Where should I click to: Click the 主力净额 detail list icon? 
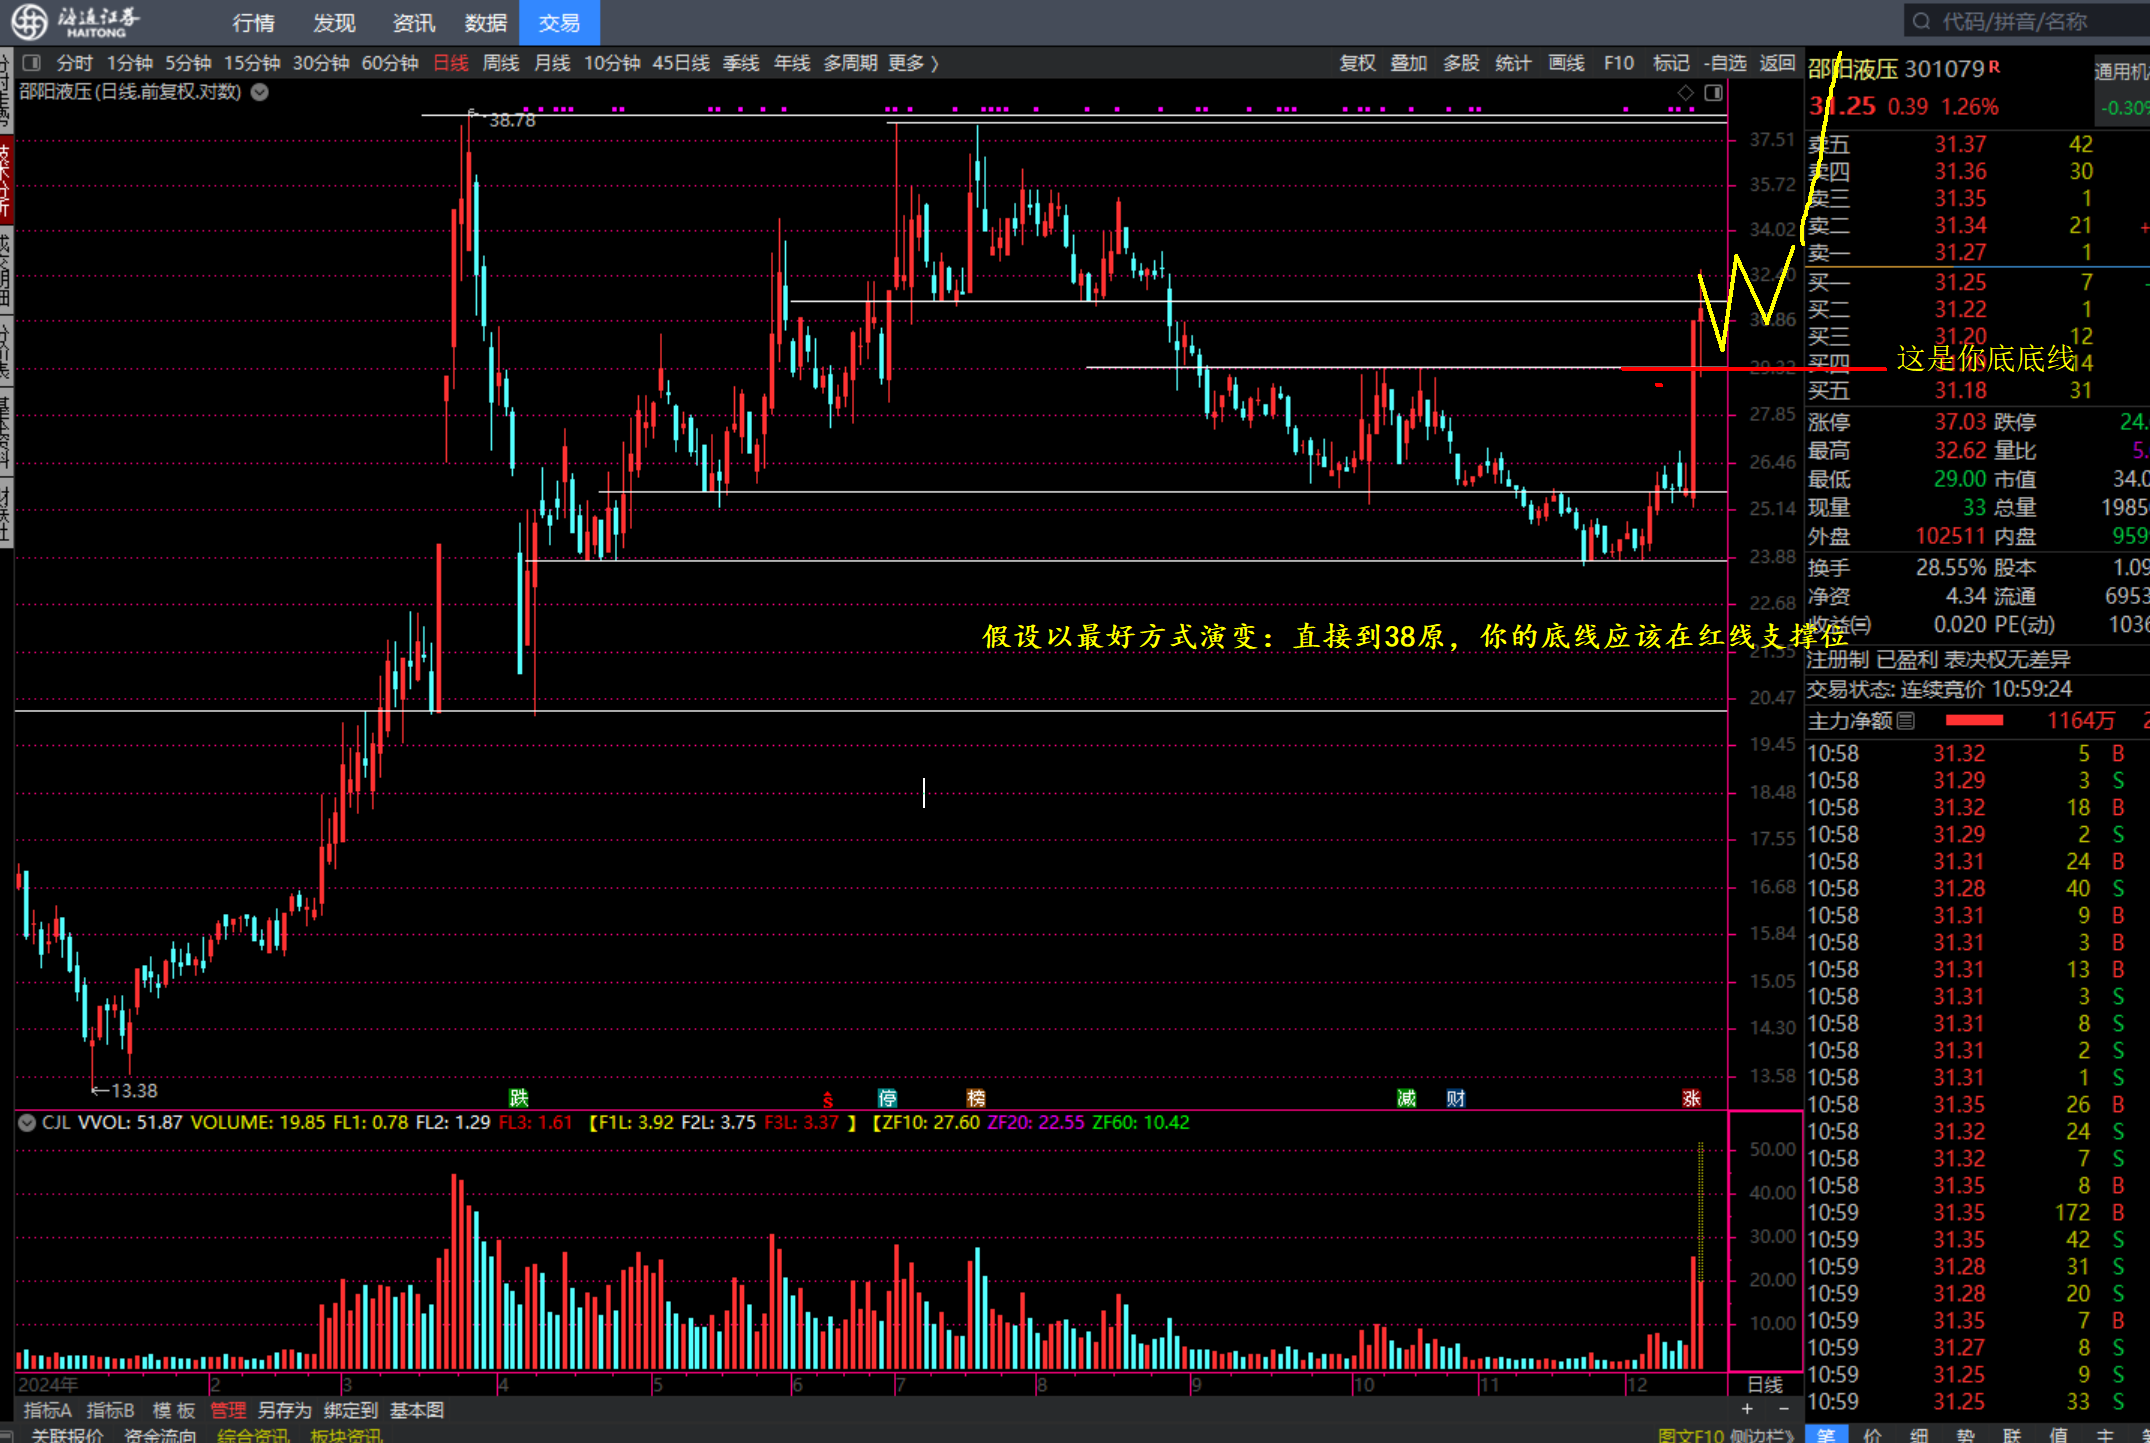1905,720
